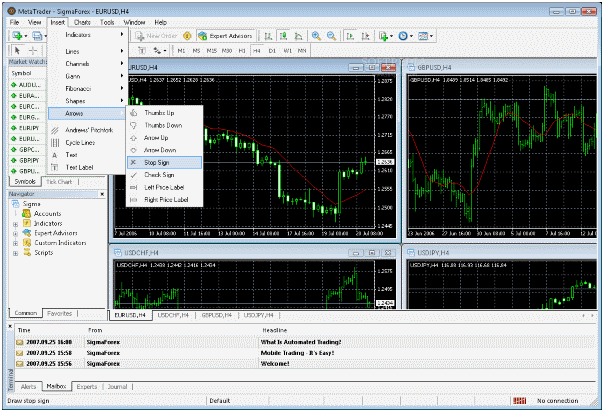Open the Favorites navigator tab
The height and width of the screenshot is (412, 604).
pyautogui.click(x=59, y=313)
